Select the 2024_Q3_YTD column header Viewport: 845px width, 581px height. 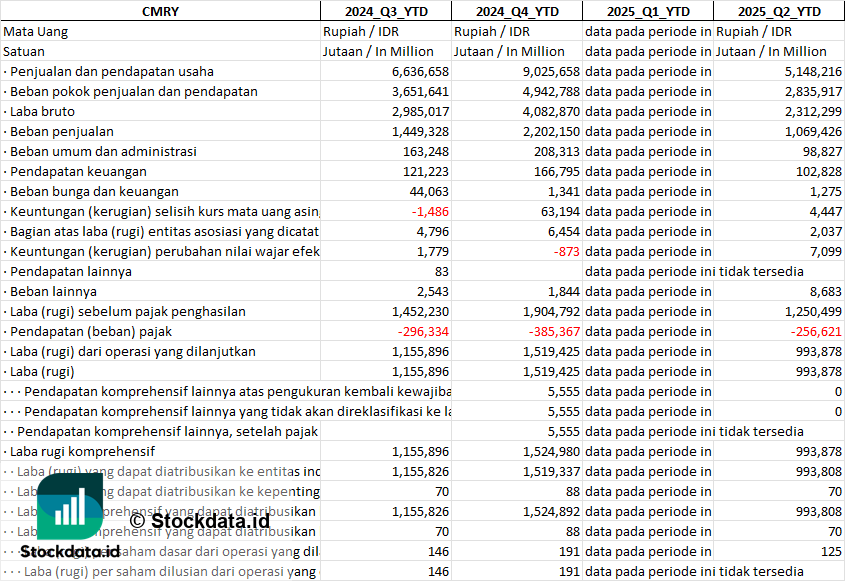[386, 11]
